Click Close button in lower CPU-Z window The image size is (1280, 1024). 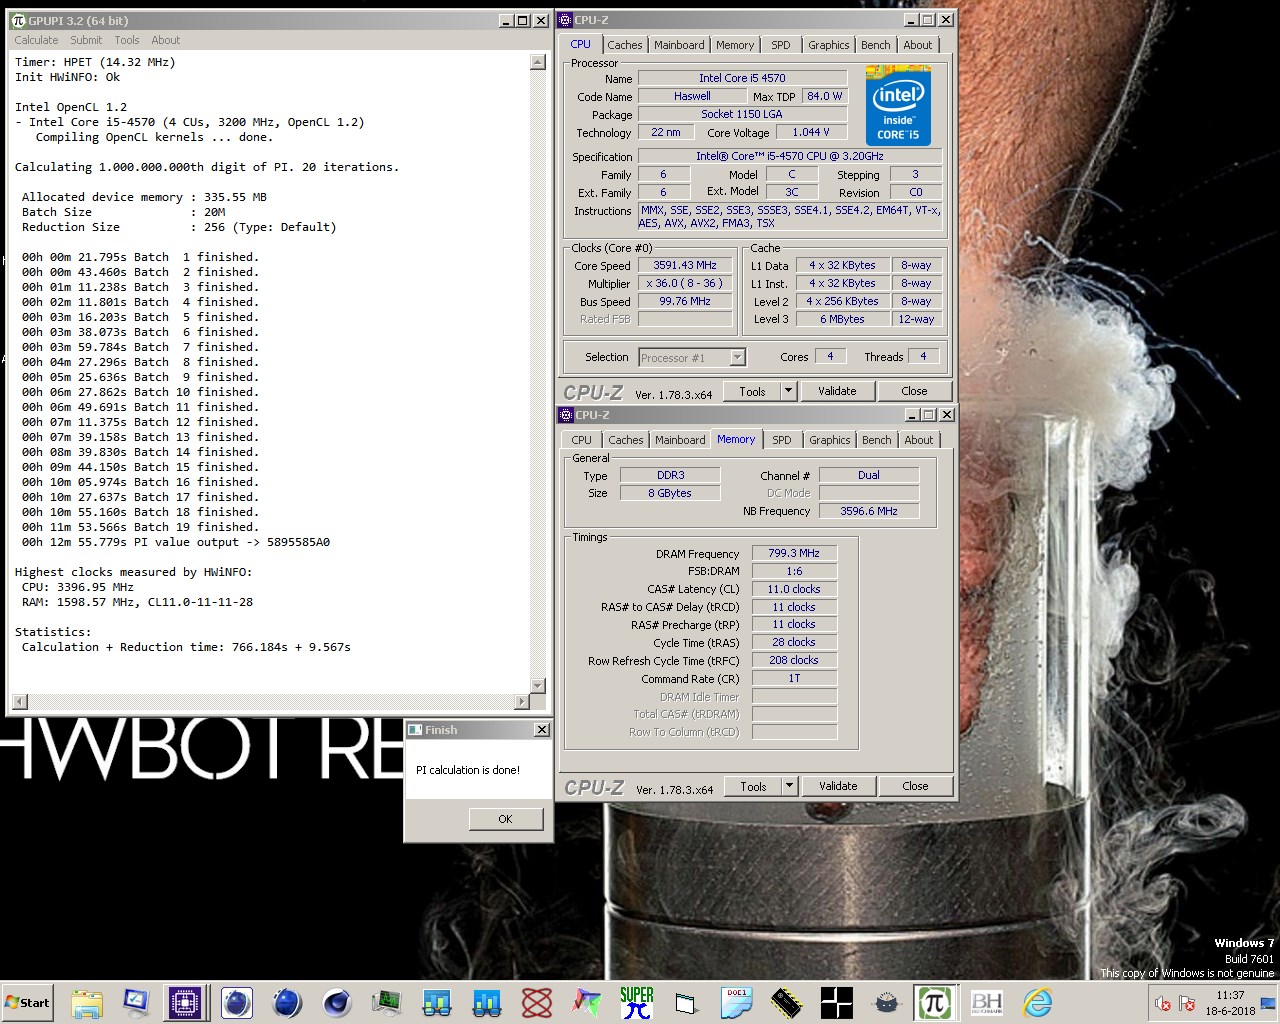click(915, 786)
